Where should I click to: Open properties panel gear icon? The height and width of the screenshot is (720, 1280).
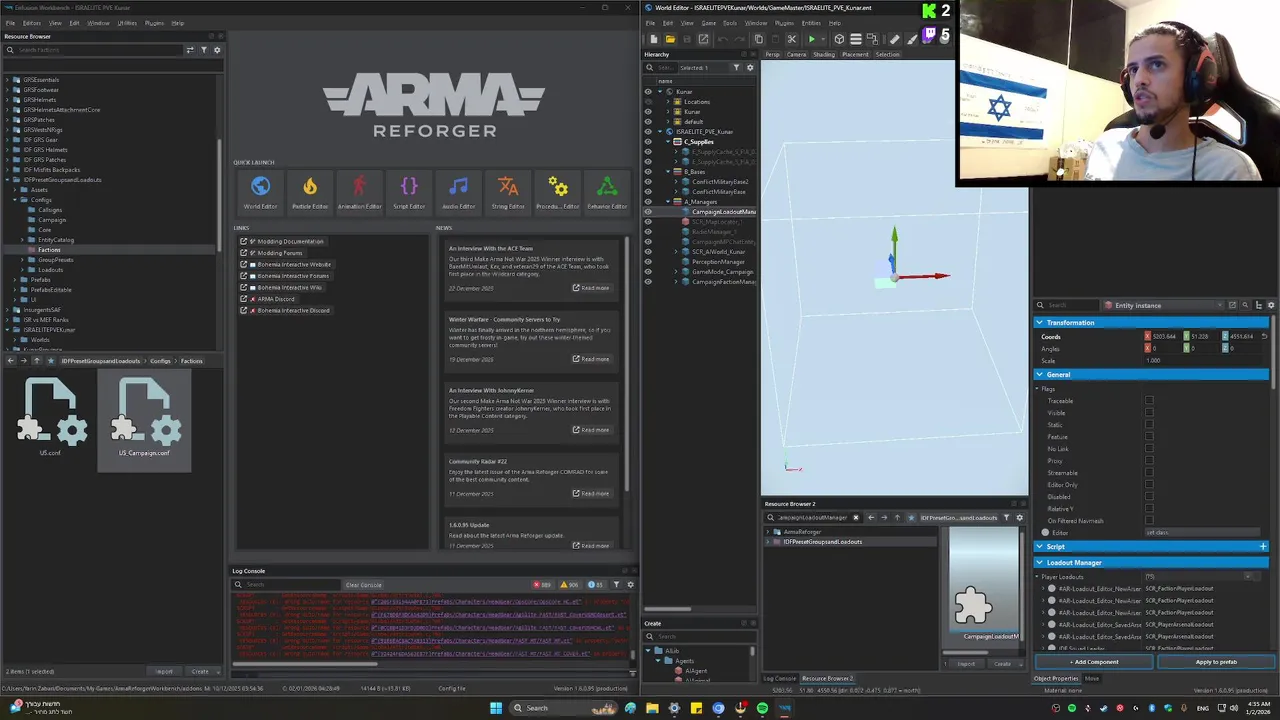click(1271, 305)
